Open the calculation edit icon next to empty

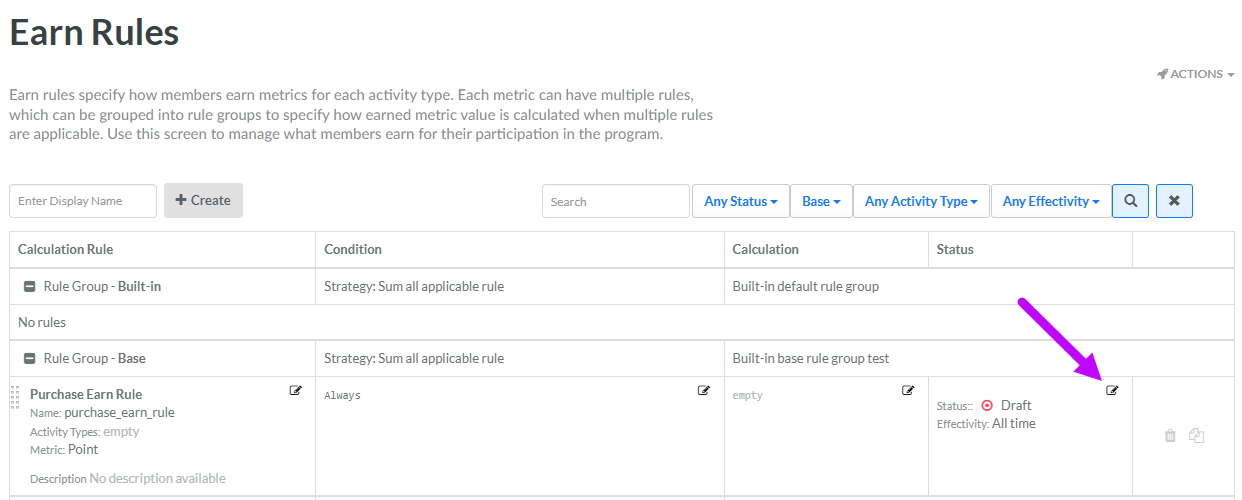pyautogui.click(x=908, y=391)
